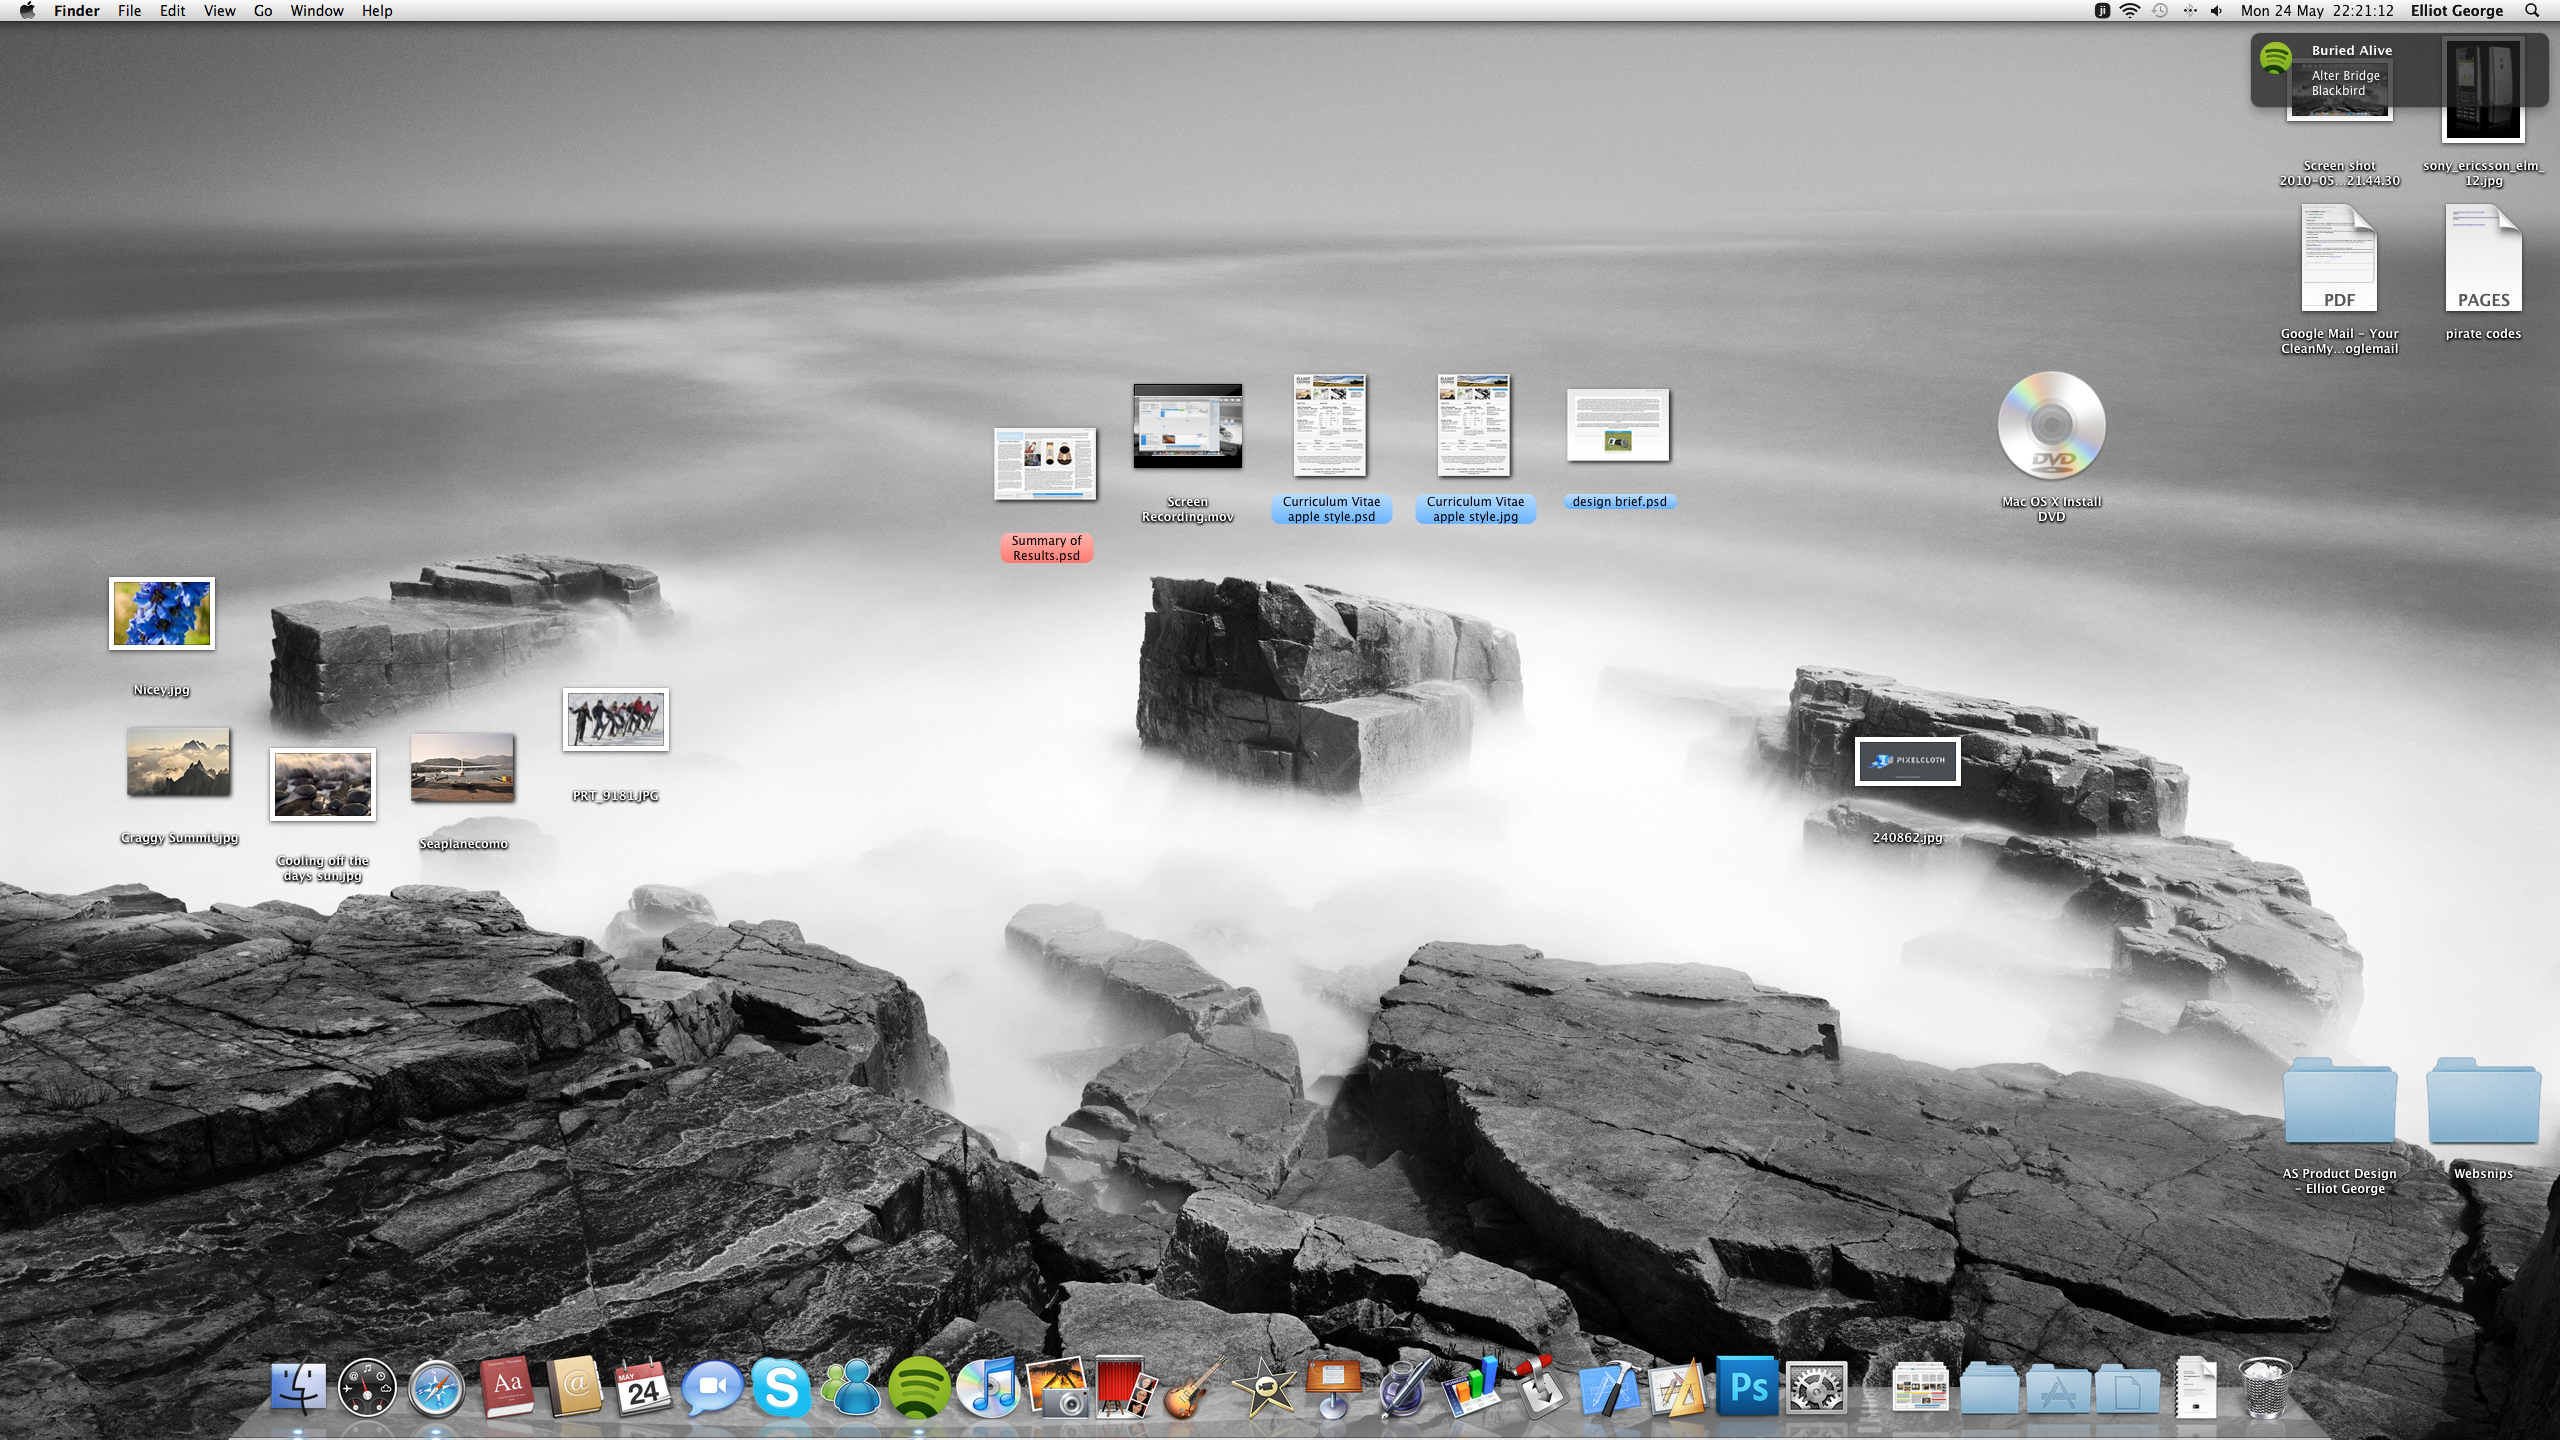Image resolution: width=2560 pixels, height=1440 pixels.
Task: Select the Websnips folder
Action: (2483, 1100)
